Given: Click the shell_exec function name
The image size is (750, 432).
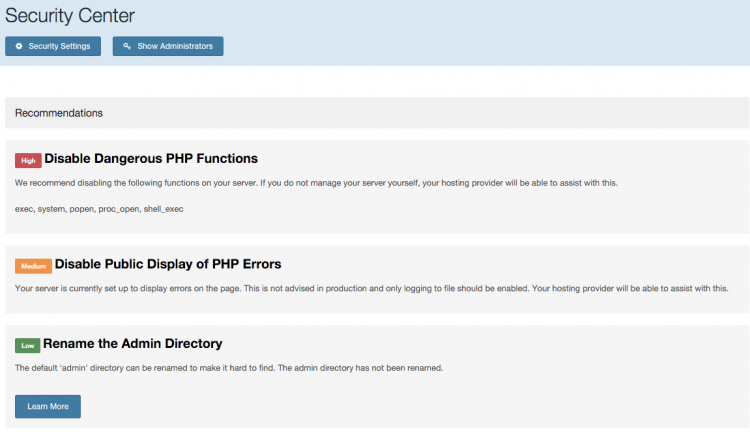Looking at the screenshot, I should coord(164,209).
